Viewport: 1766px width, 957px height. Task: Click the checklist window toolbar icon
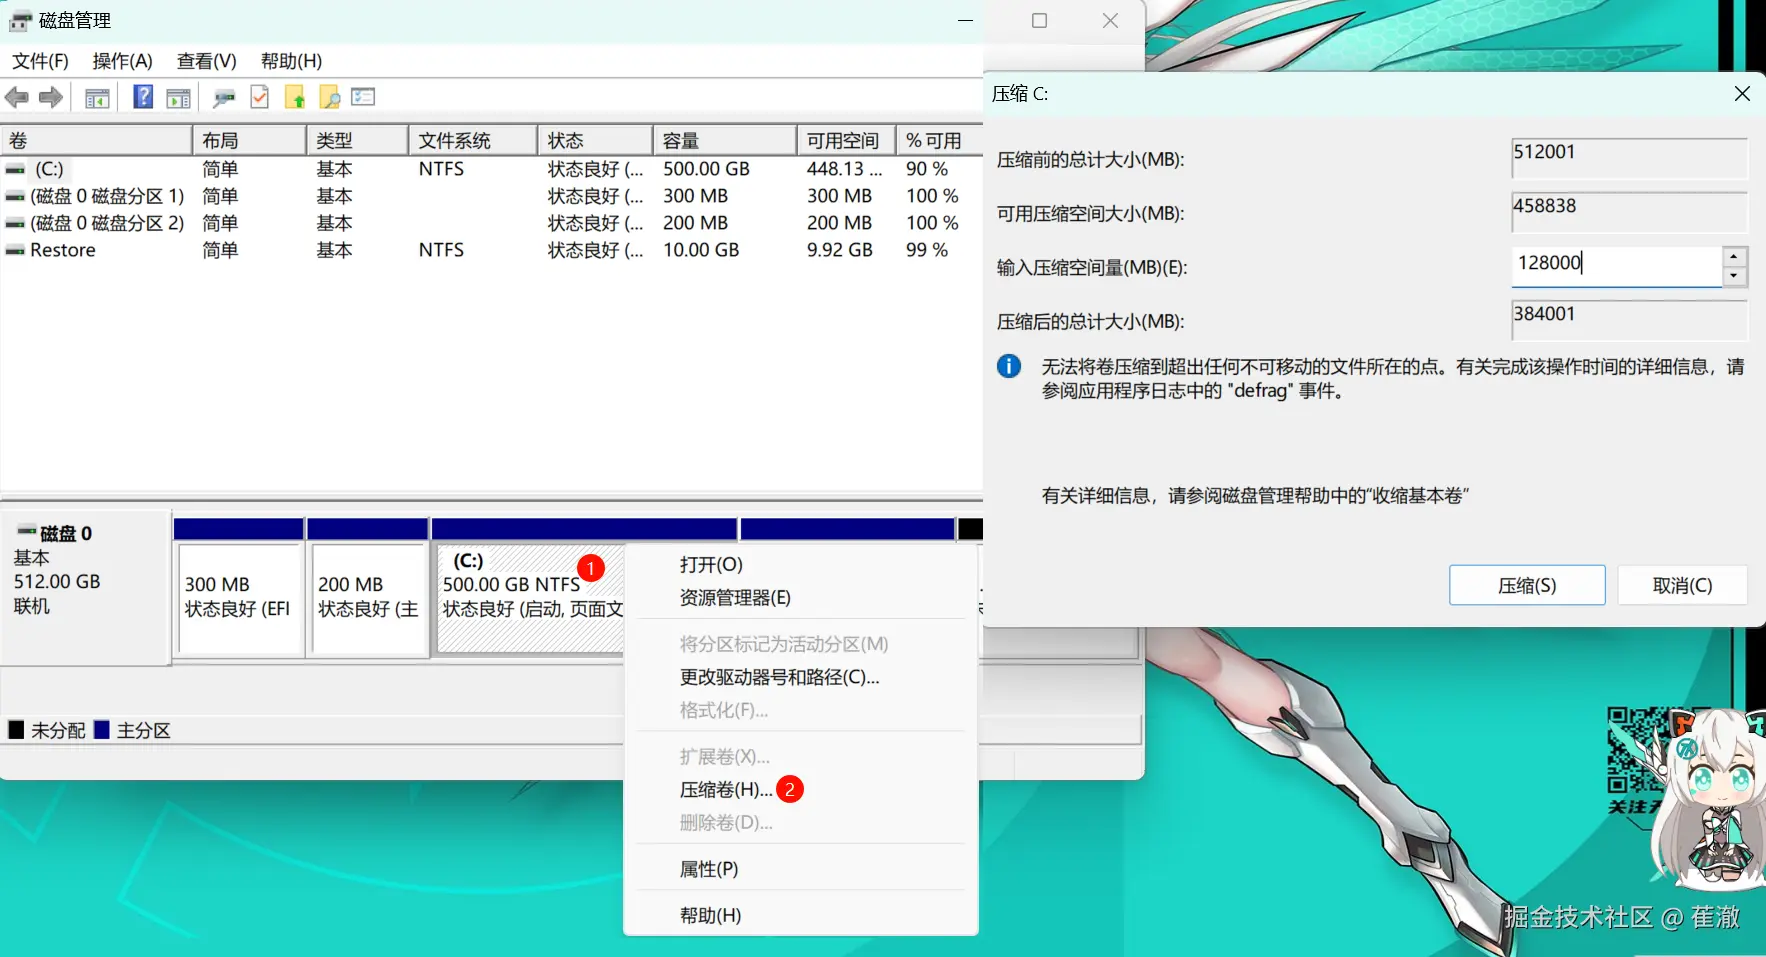[363, 97]
